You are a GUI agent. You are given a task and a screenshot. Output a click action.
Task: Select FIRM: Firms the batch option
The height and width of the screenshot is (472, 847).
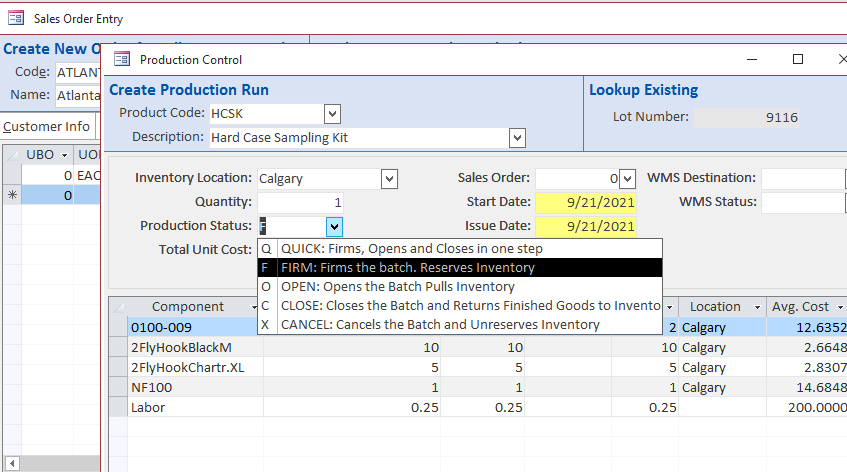(x=407, y=268)
